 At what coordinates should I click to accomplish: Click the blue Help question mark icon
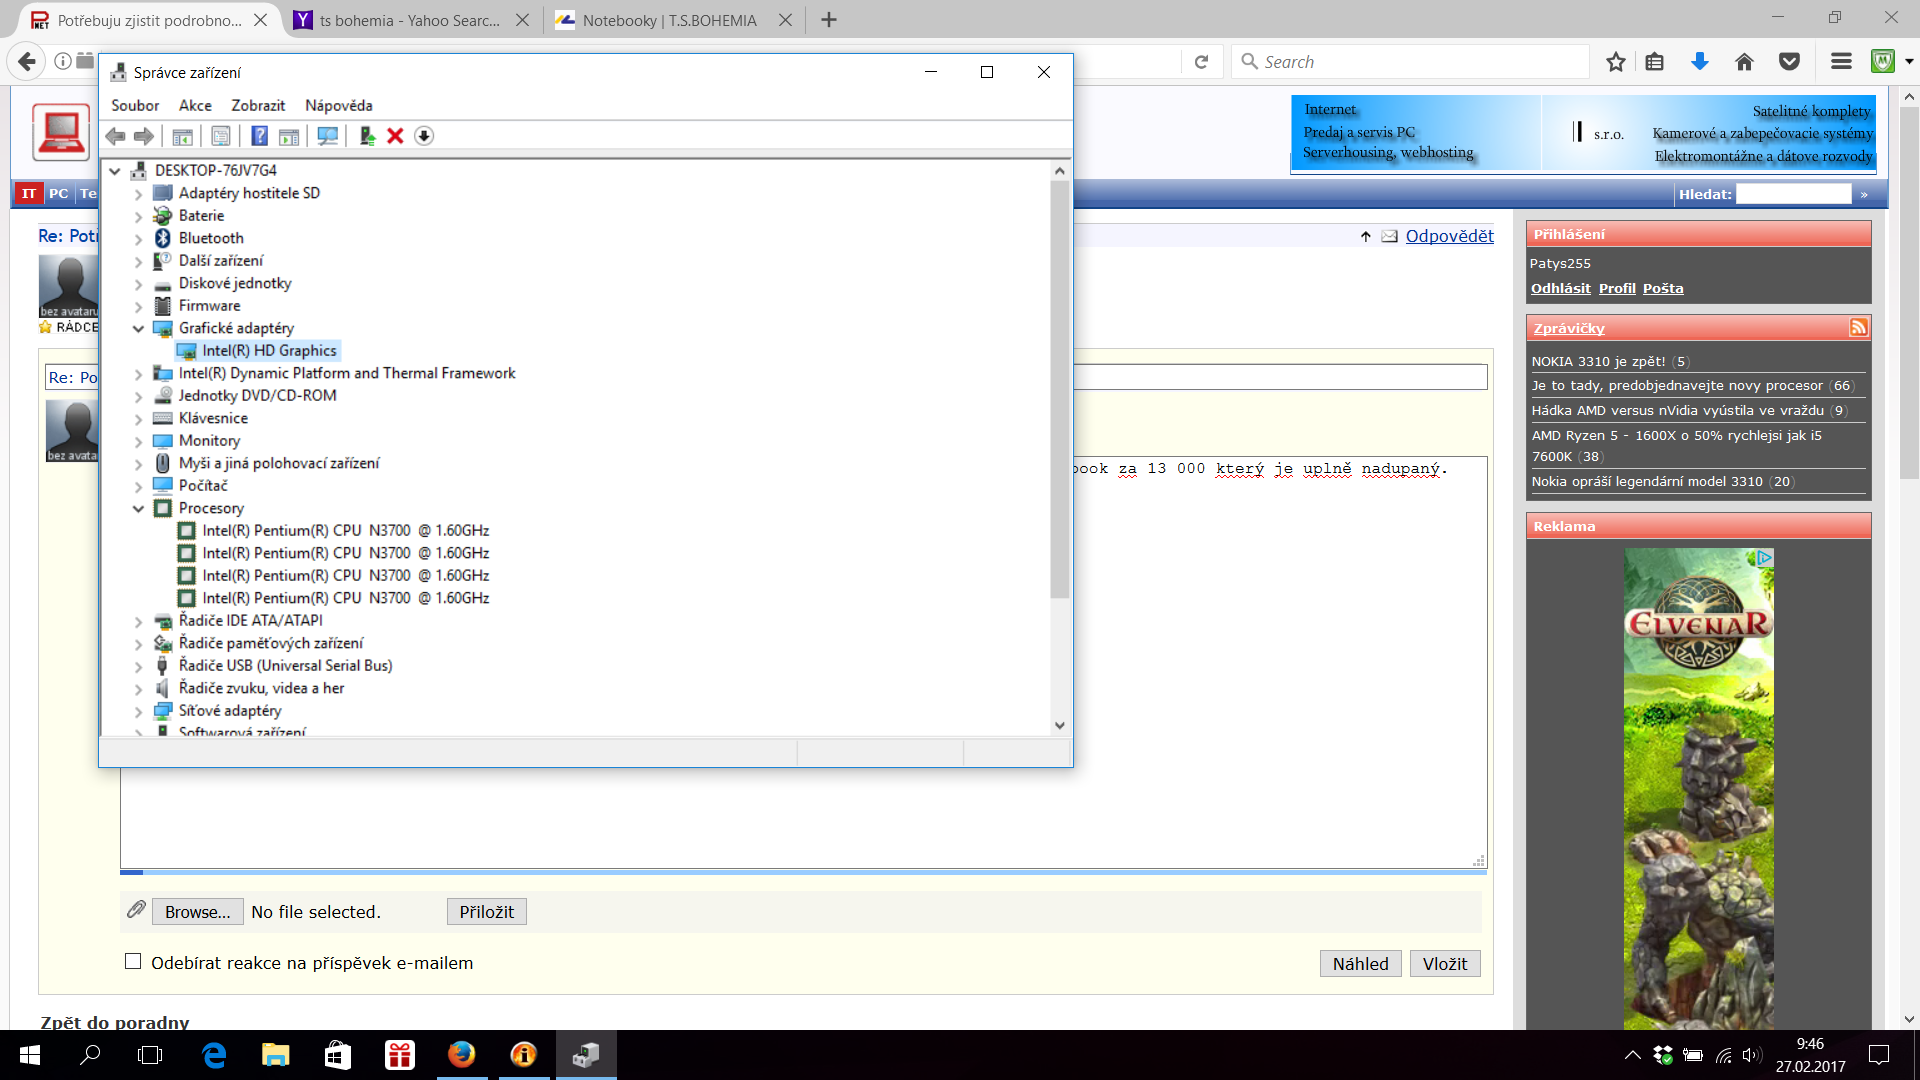[259, 136]
